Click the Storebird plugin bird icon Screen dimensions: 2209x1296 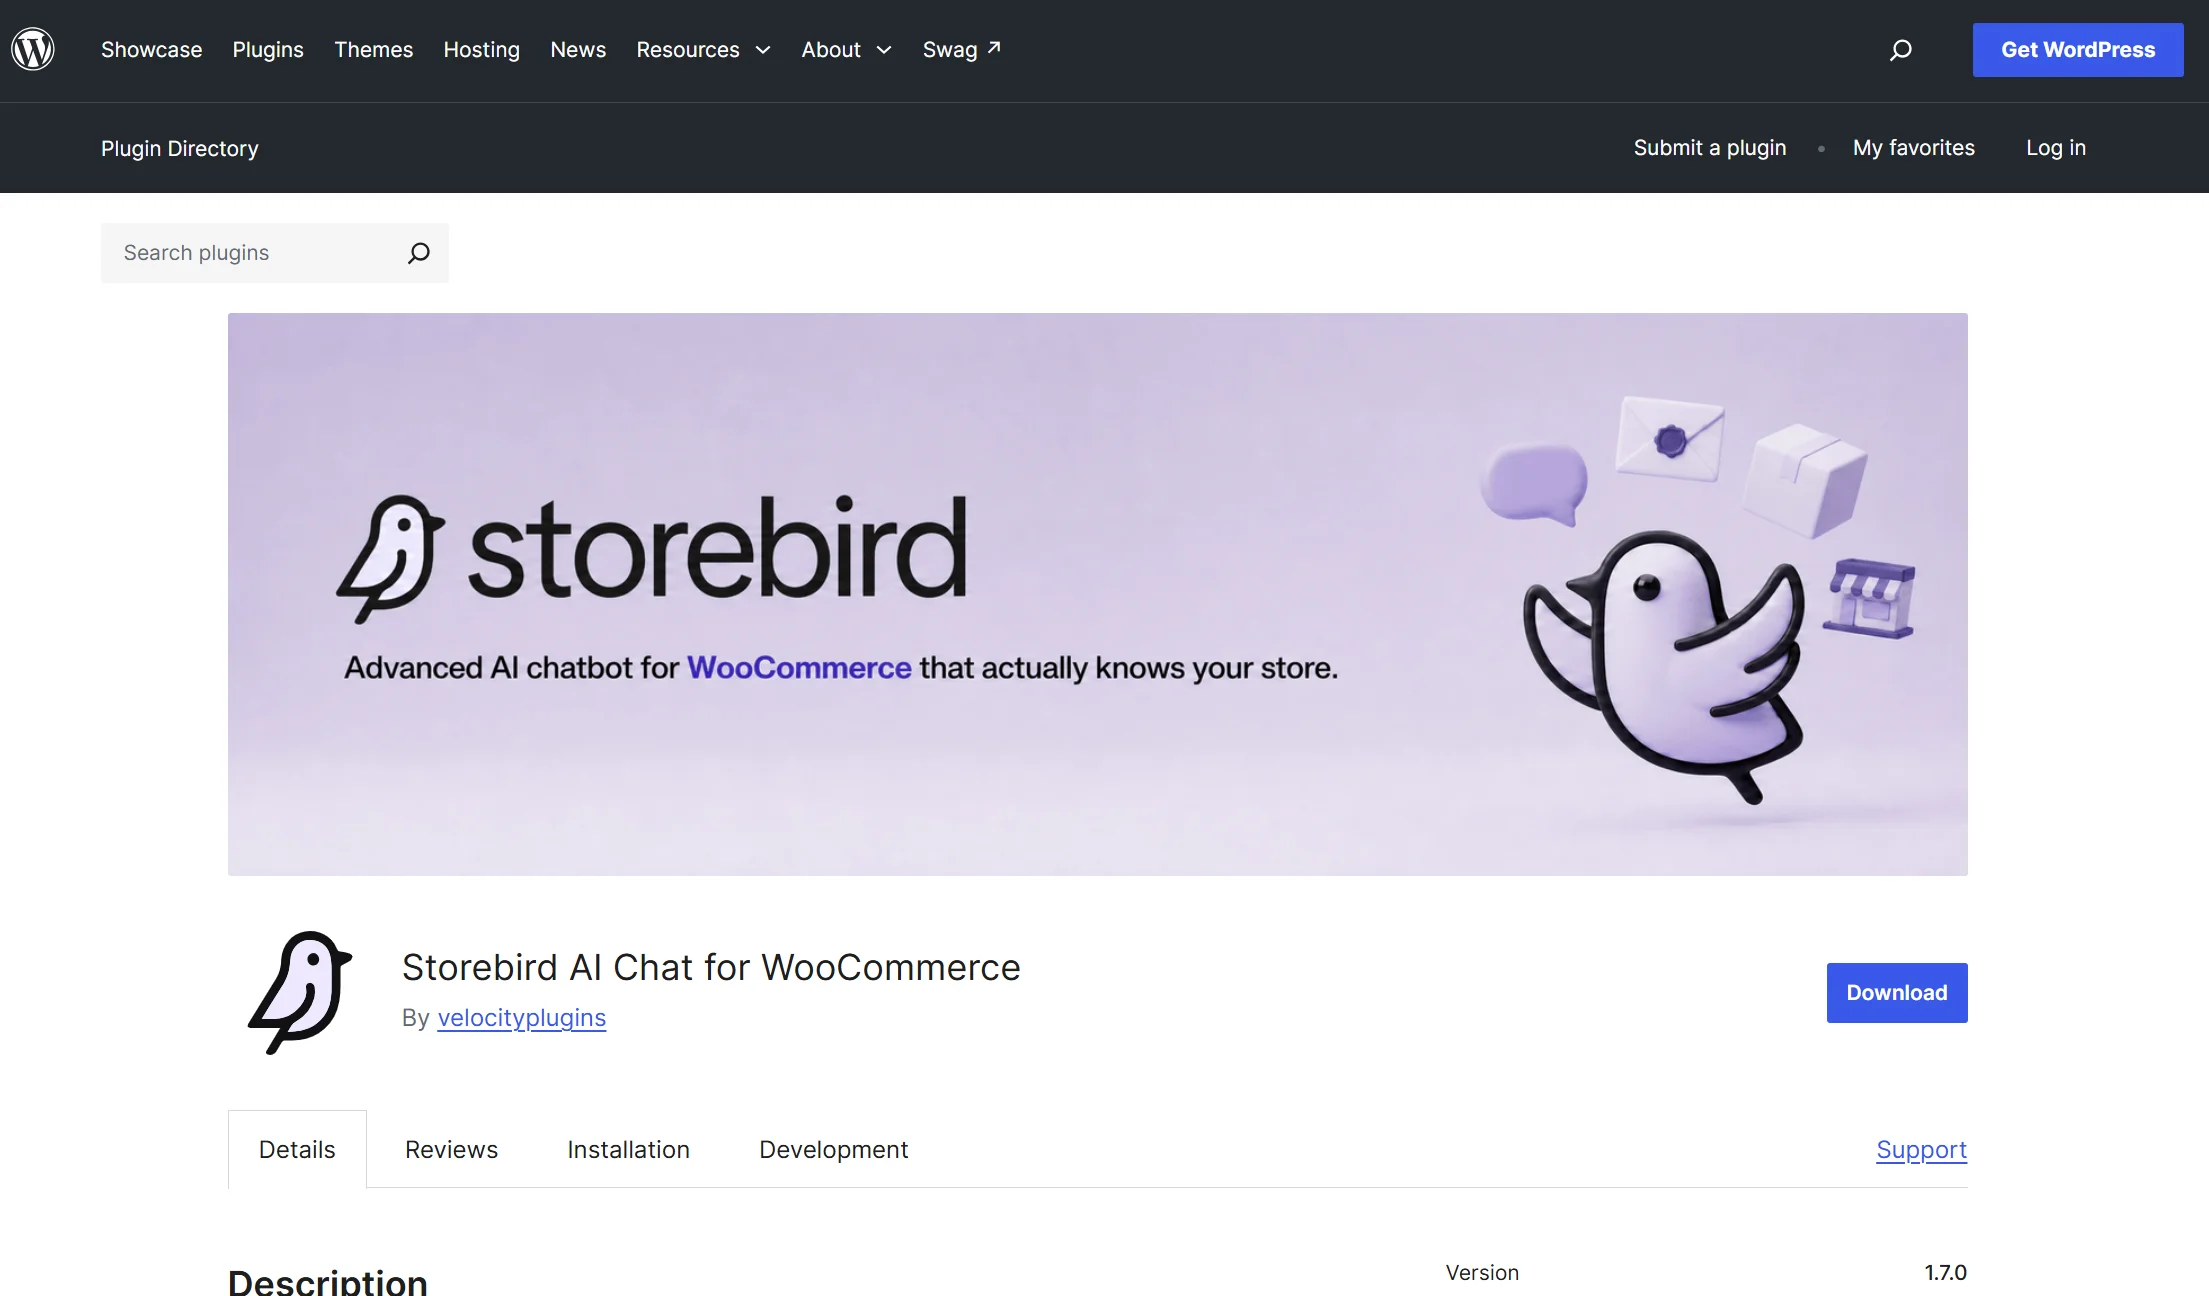click(x=300, y=992)
